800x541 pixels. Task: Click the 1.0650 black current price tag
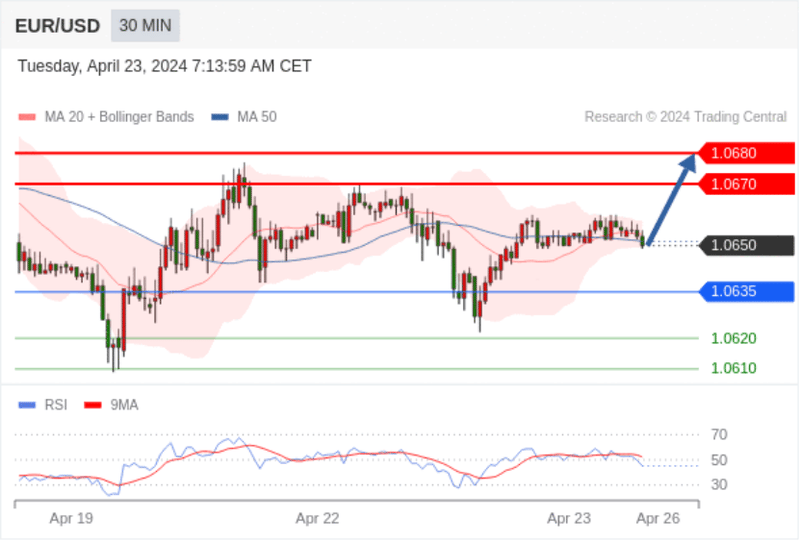click(746, 245)
